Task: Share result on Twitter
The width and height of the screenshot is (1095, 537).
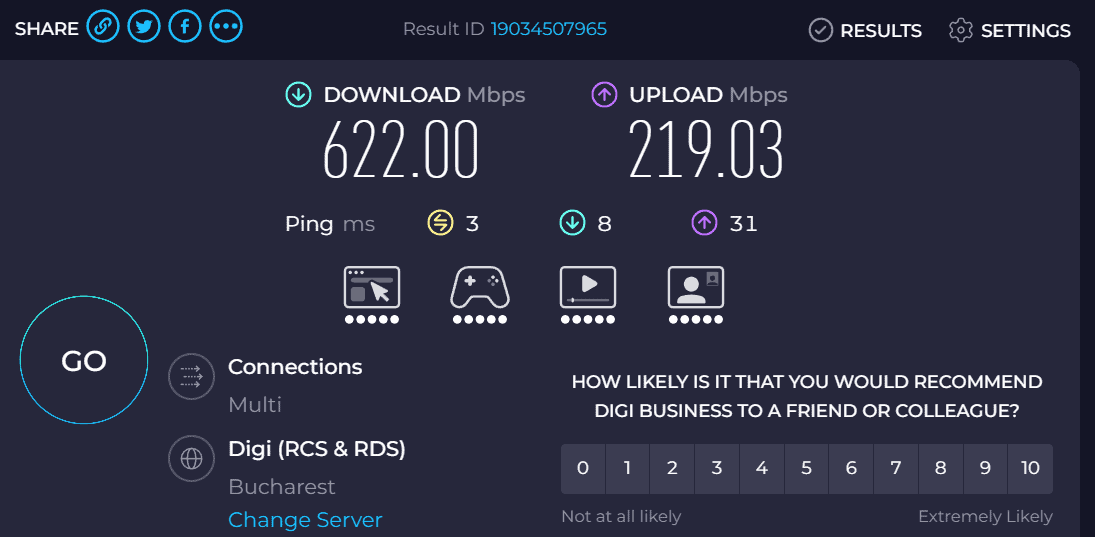Action: pyautogui.click(x=144, y=27)
